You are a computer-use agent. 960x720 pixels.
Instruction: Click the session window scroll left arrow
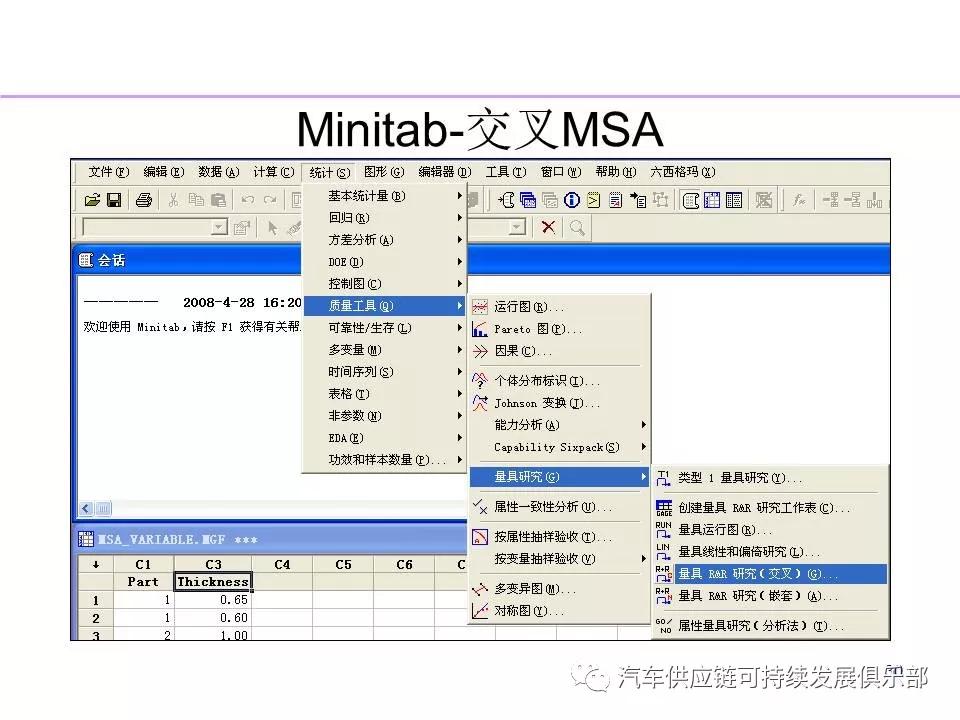click(86, 509)
